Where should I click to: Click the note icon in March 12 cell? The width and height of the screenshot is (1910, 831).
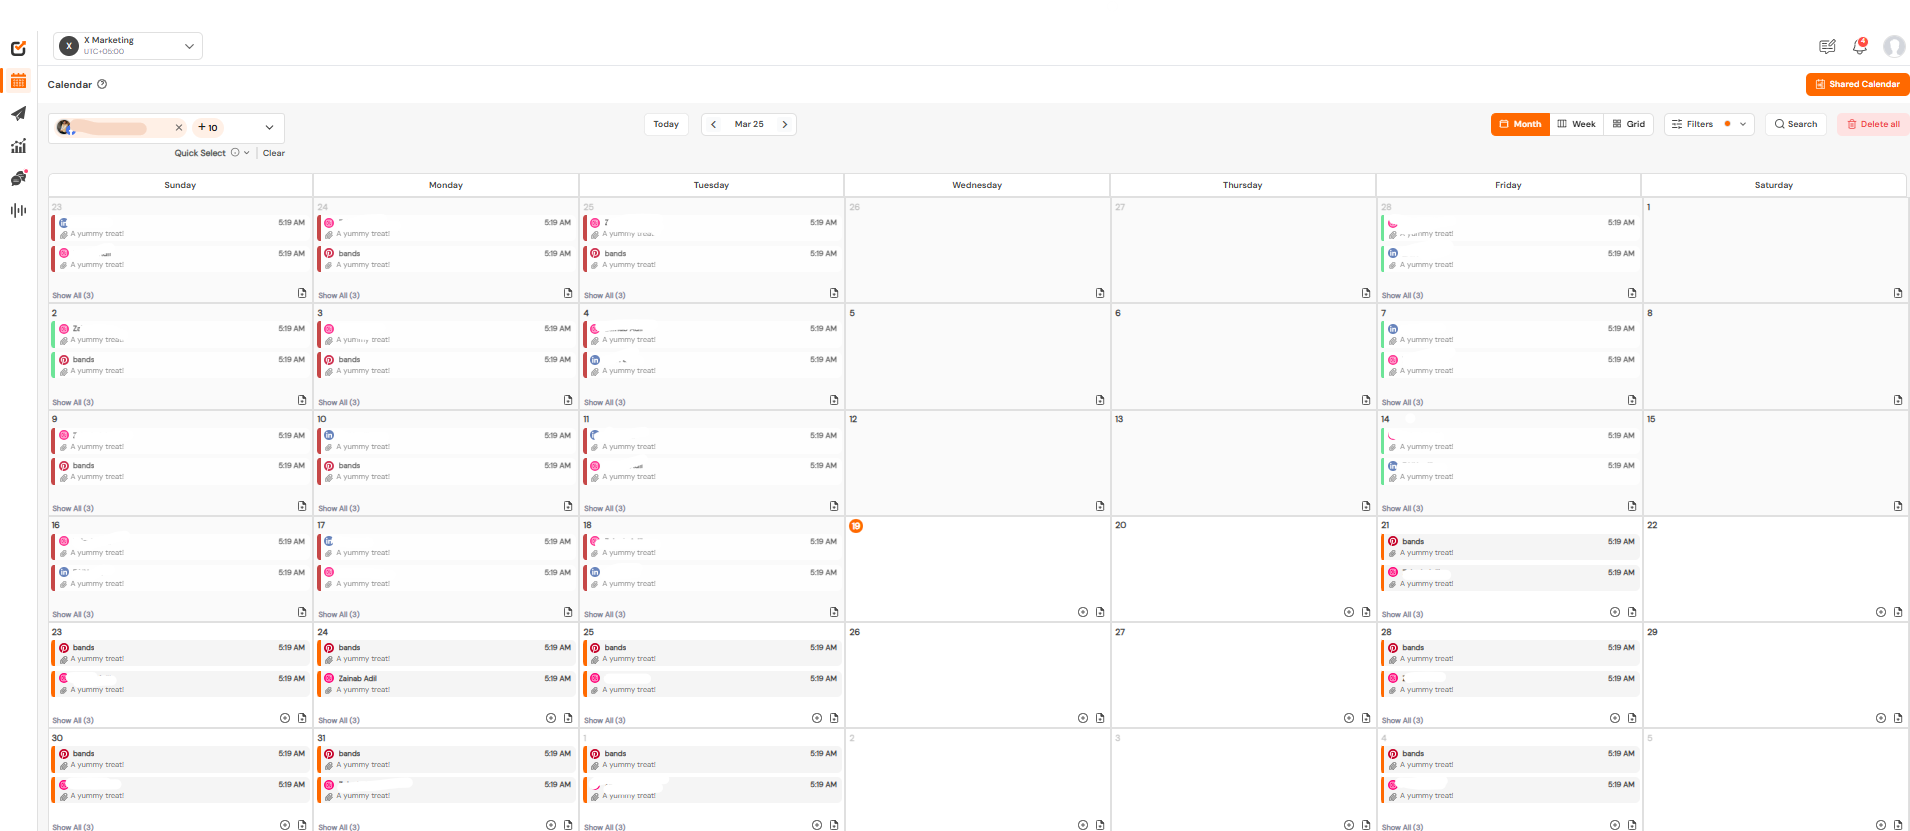coord(1100,506)
